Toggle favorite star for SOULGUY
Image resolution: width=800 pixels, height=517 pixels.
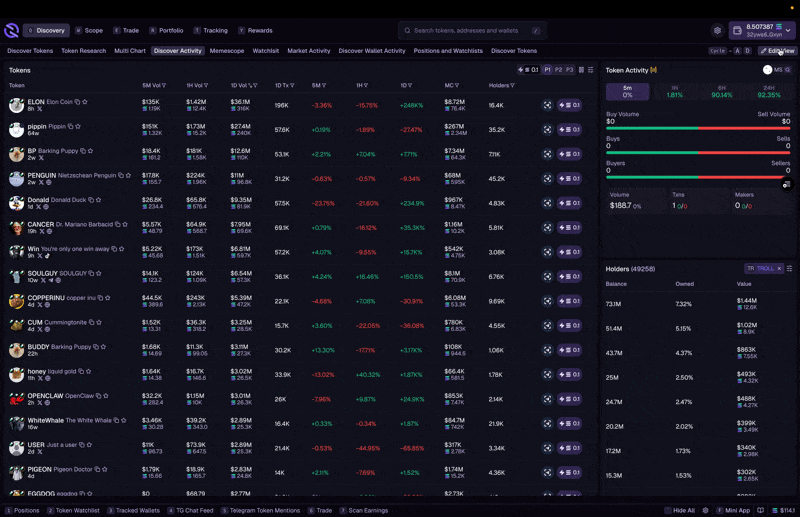click(99, 274)
